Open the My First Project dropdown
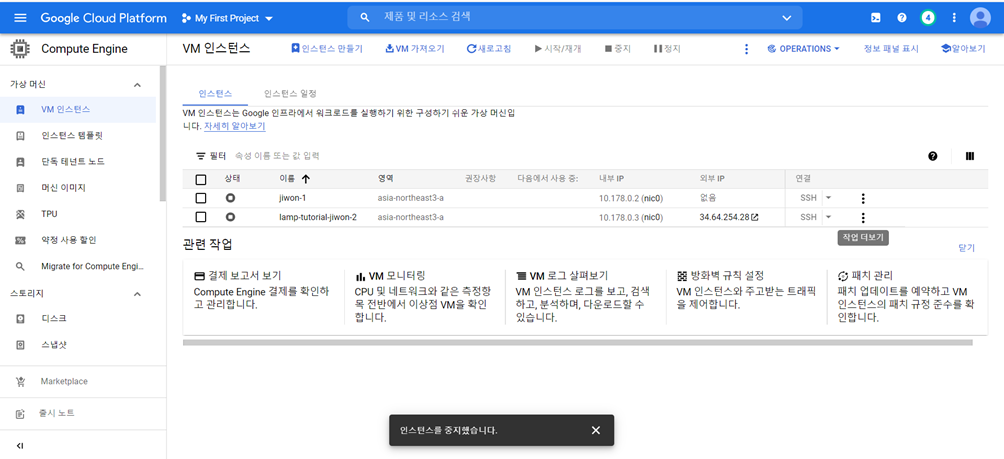Viewport: 1004px width, 459px height. click(227, 18)
